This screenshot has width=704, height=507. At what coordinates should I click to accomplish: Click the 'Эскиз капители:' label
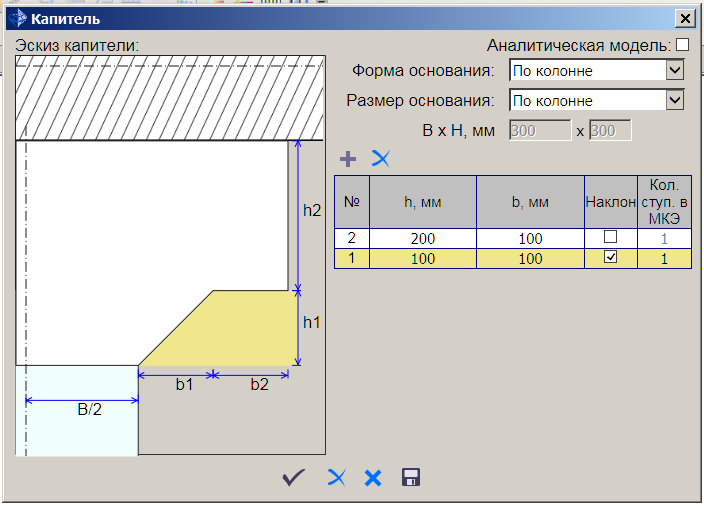[77, 45]
